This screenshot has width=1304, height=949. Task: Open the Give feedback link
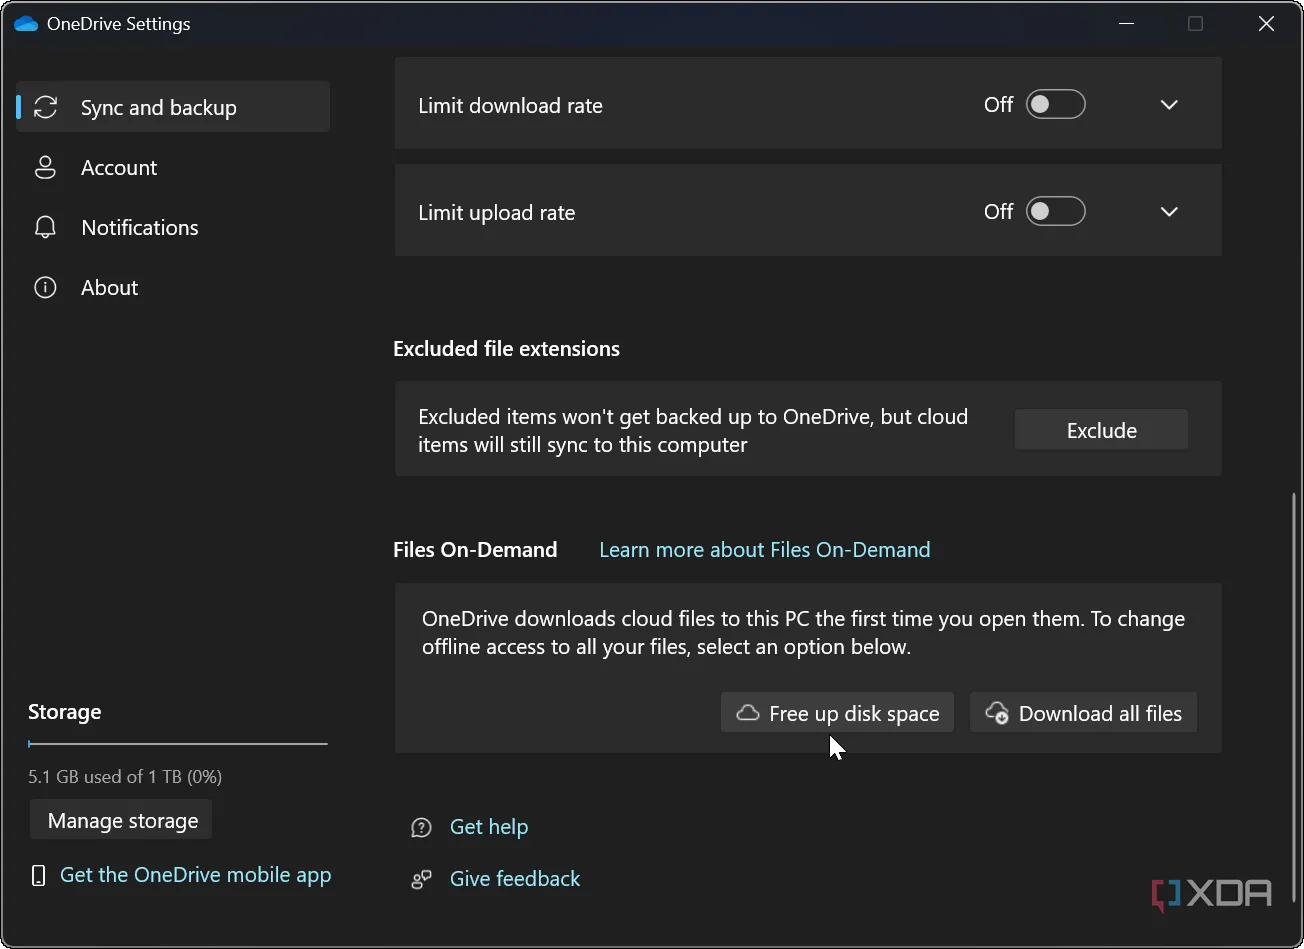click(515, 879)
